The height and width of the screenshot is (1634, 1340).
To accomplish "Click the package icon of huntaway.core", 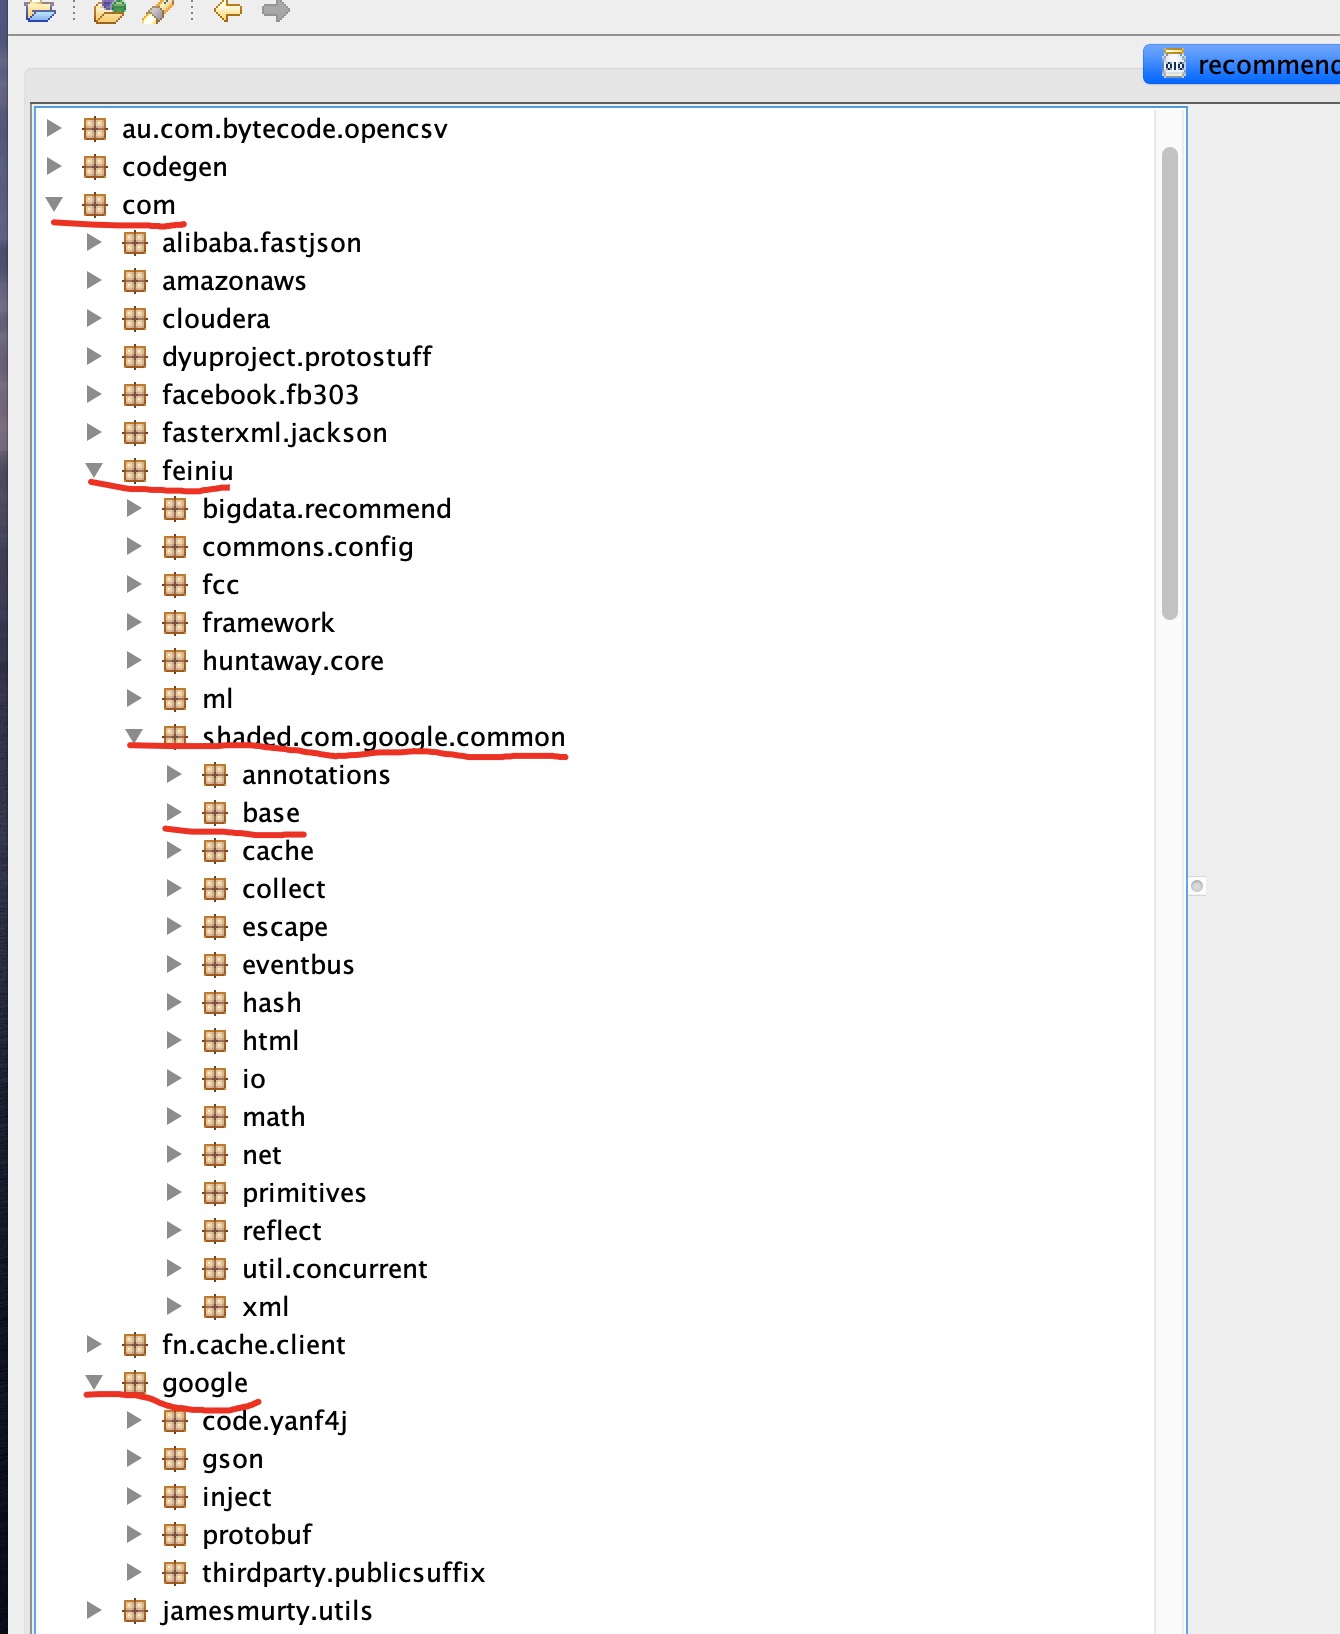I will tap(175, 661).
